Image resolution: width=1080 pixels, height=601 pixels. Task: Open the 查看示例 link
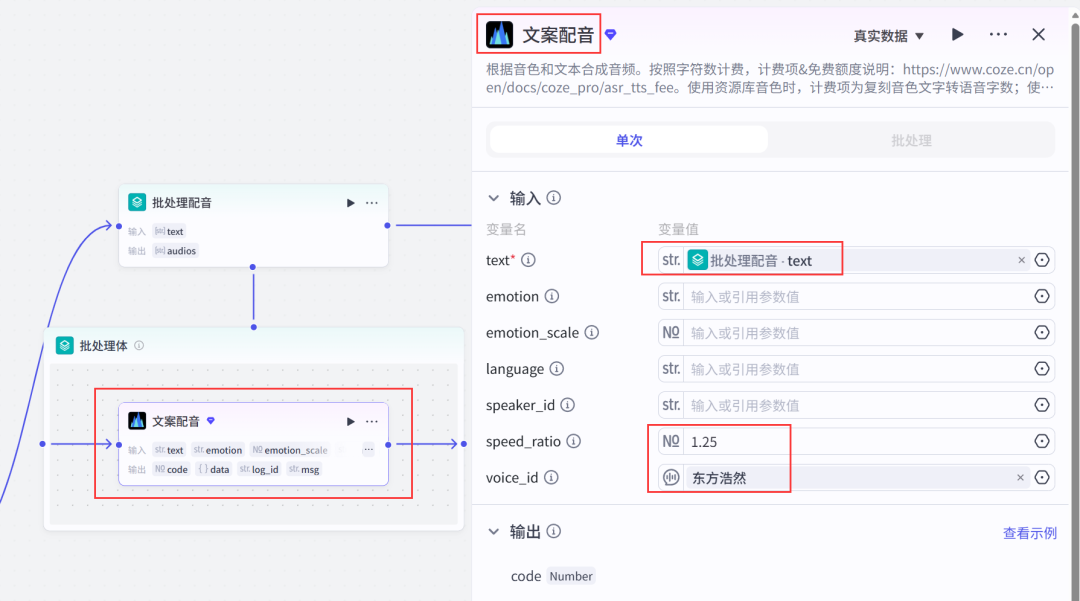click(x=1030, y=532)
